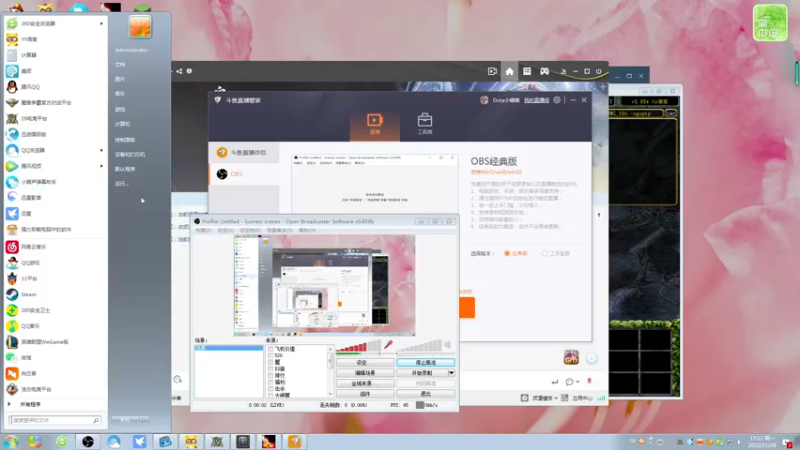Expand Tencent Video jump list arrow
This screenshot has width=800, height=450.
(101, 166)
